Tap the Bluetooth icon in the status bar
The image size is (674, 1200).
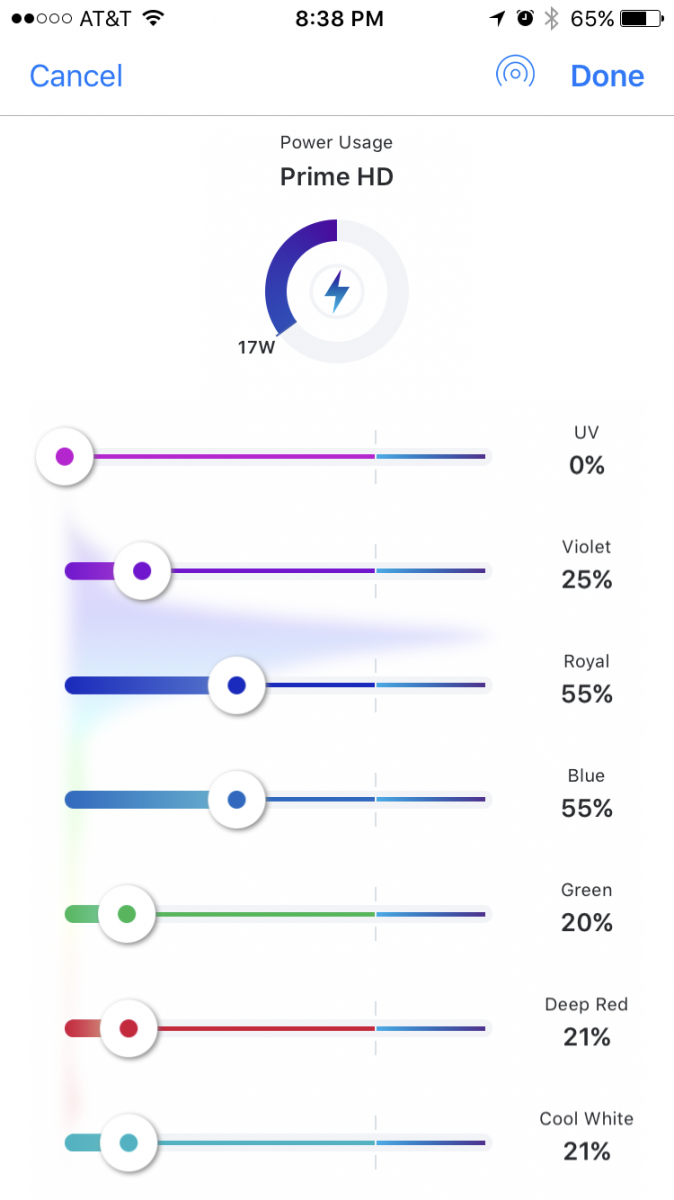[x=551, y=19]
